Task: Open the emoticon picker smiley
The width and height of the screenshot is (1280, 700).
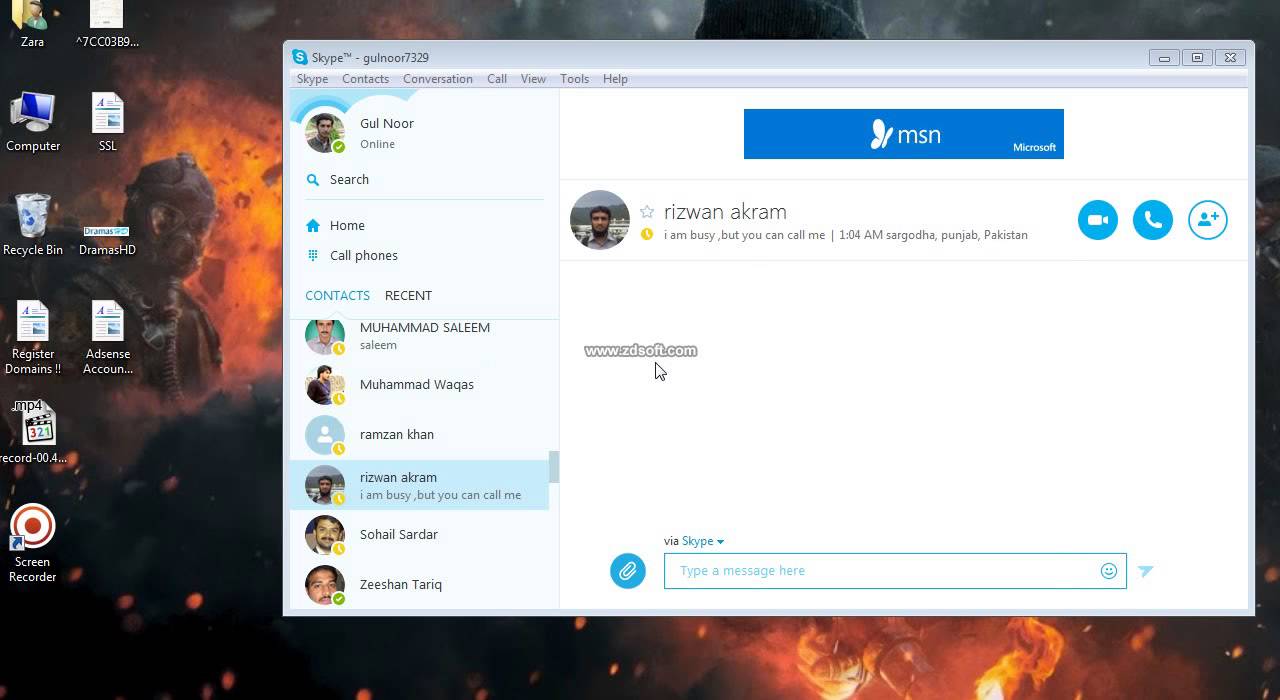Action: pyautogui.click(x=1108, y=571)
